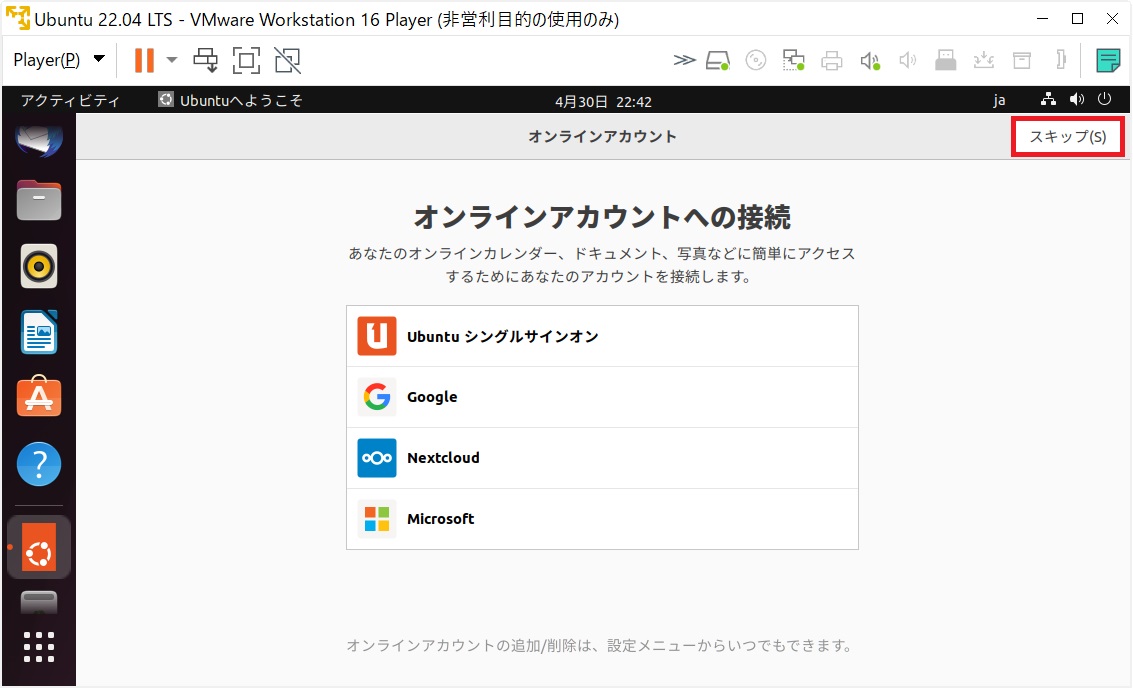Choose the Microsoft account option

(603, 519)
